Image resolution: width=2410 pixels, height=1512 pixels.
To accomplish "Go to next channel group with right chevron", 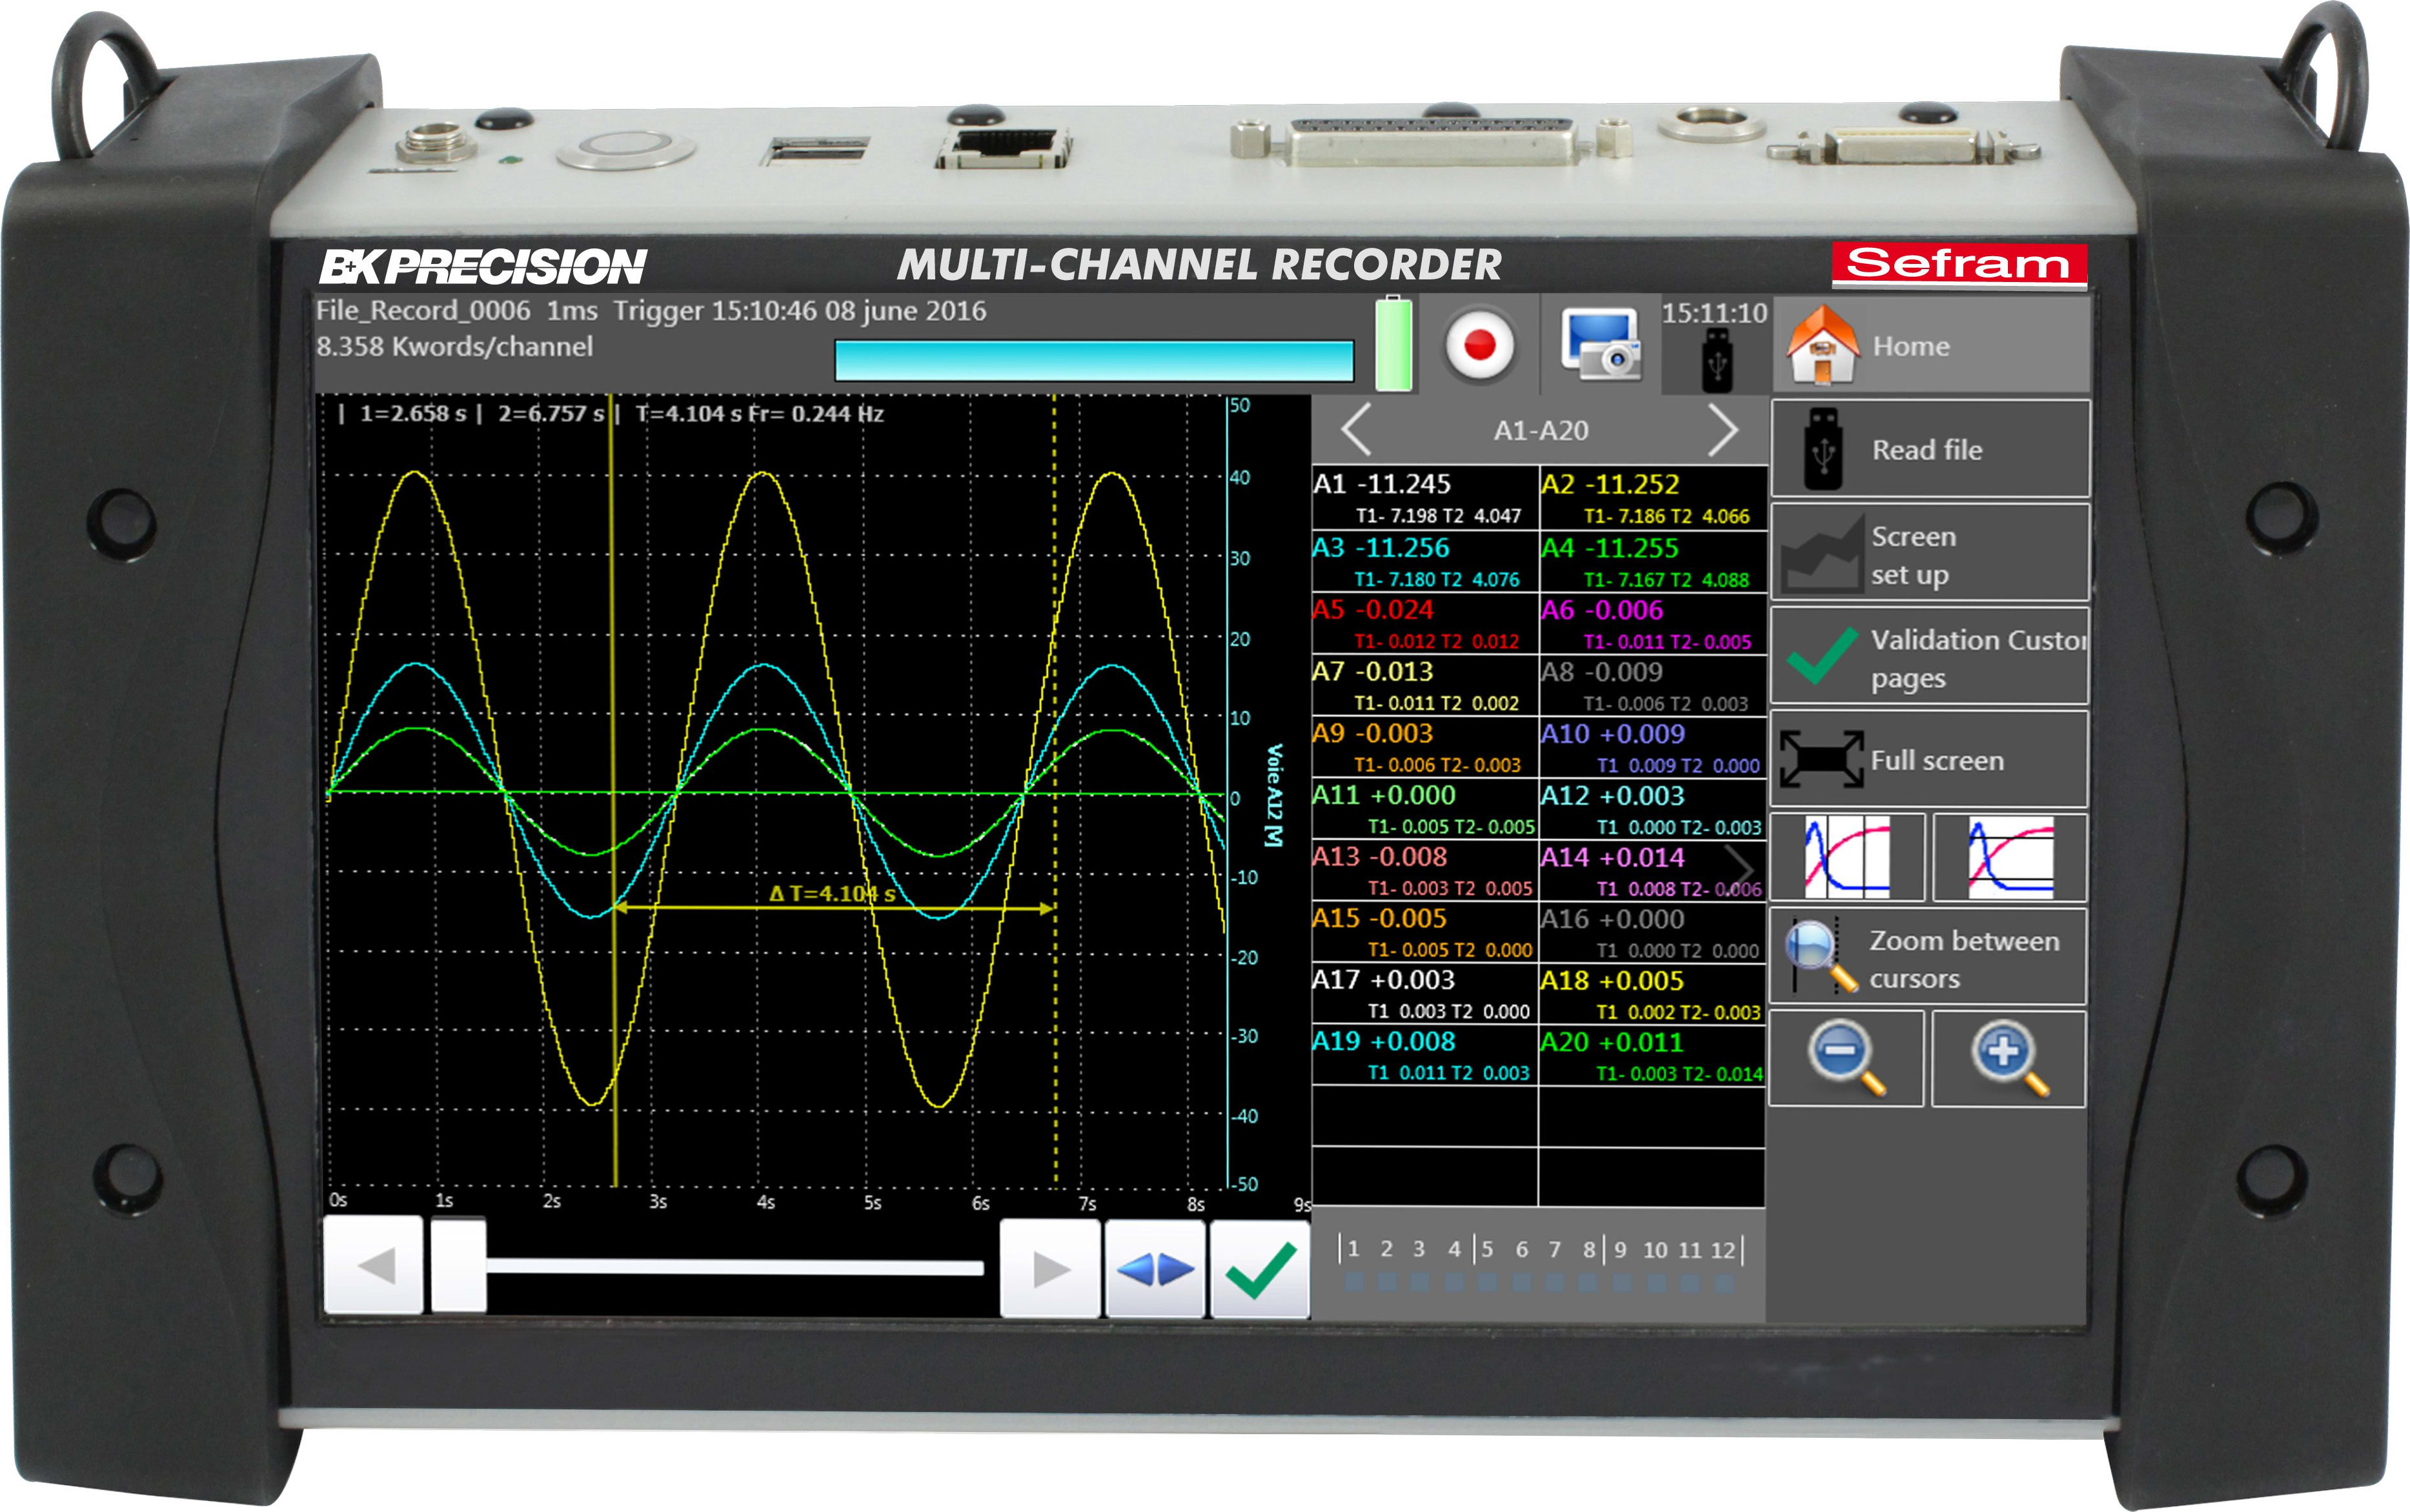I will 1723,431.
